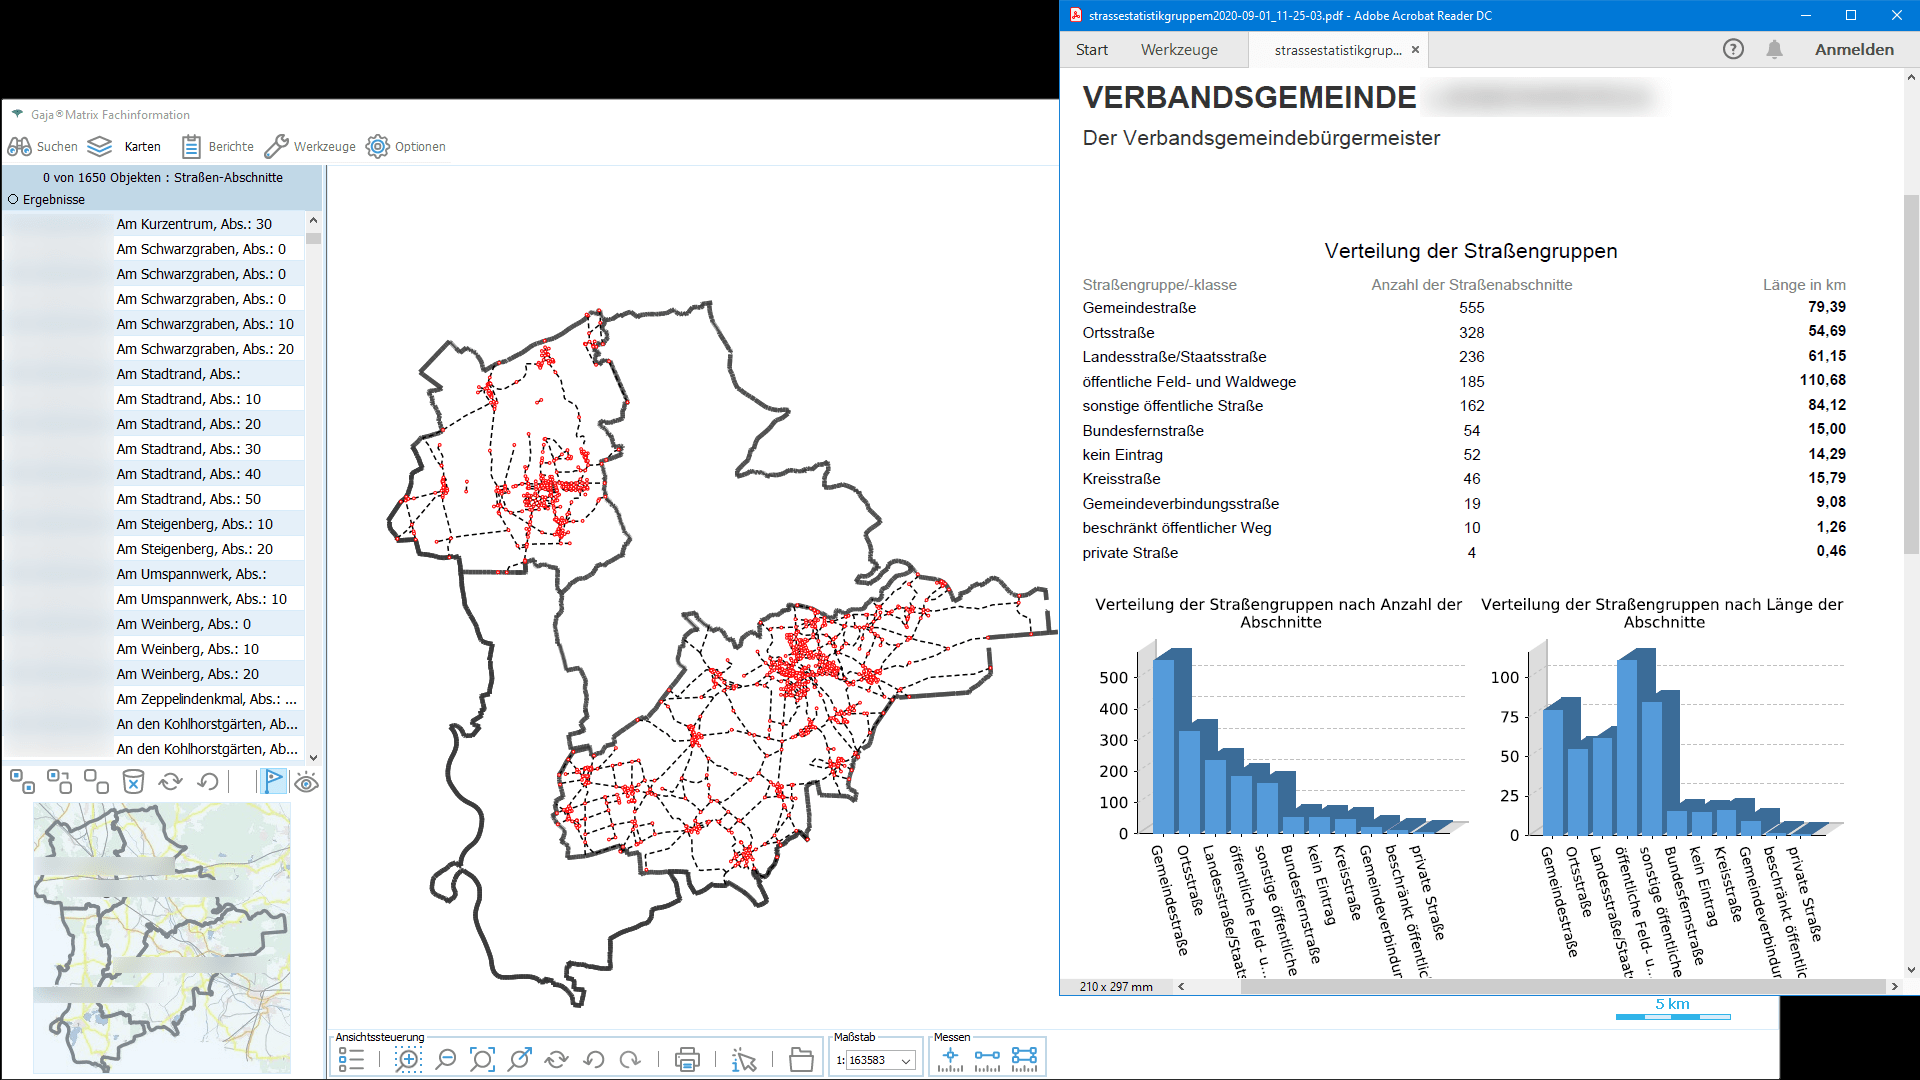The height and width of the screenshot is (1080, 1920).
Task: Toggle the eye visibility icon
Action: pos(307,782)
